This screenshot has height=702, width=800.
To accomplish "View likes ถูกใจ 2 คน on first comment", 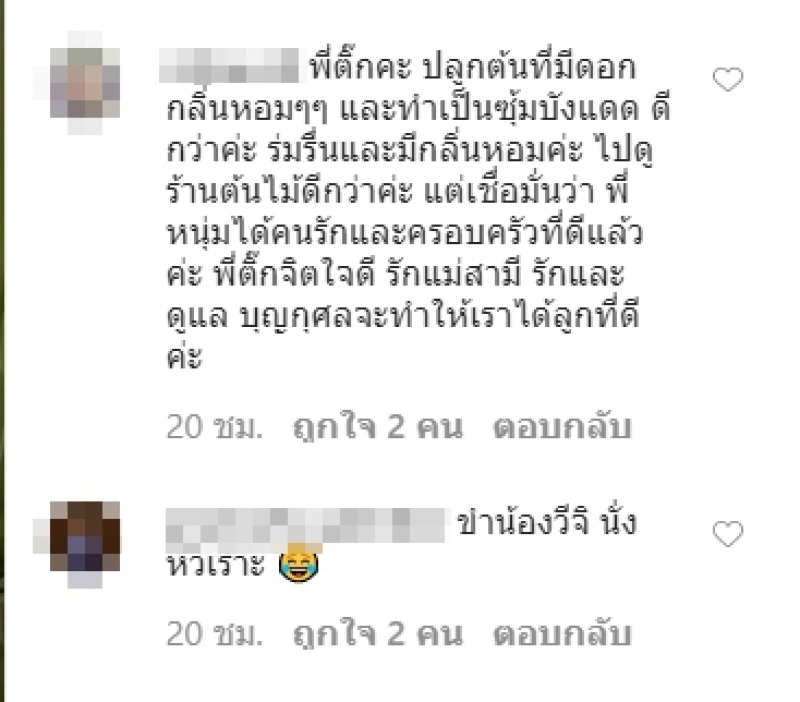I will (378, 427).
